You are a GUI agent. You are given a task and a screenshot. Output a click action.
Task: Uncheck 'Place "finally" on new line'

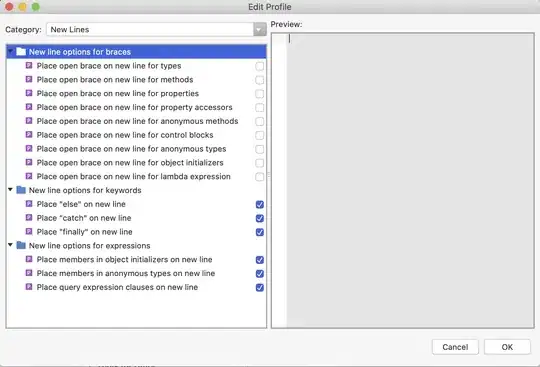click(260, 232)
